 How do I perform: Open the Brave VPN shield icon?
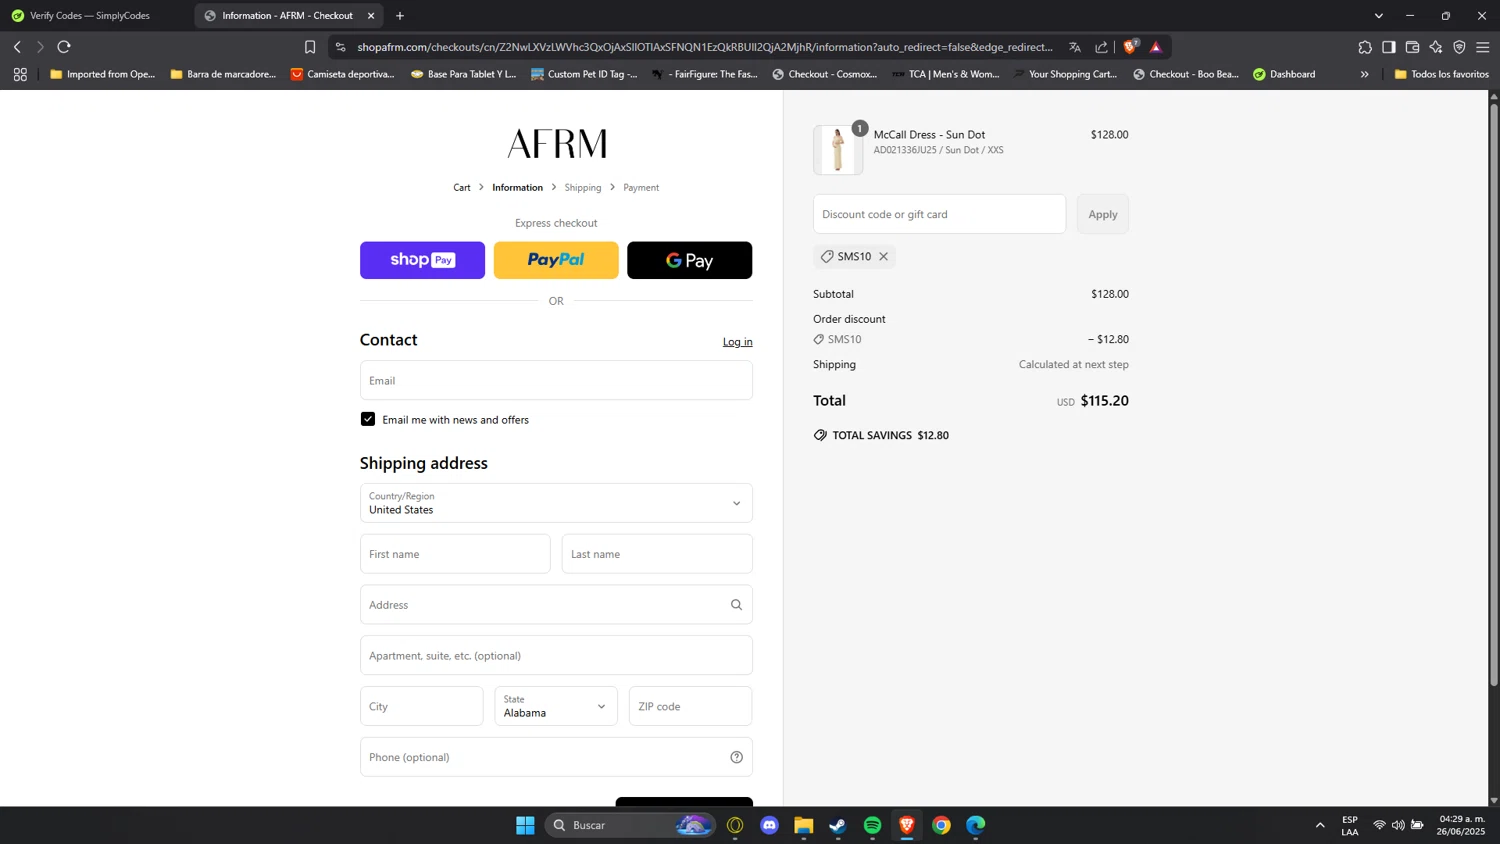[x=1459, y=47]
